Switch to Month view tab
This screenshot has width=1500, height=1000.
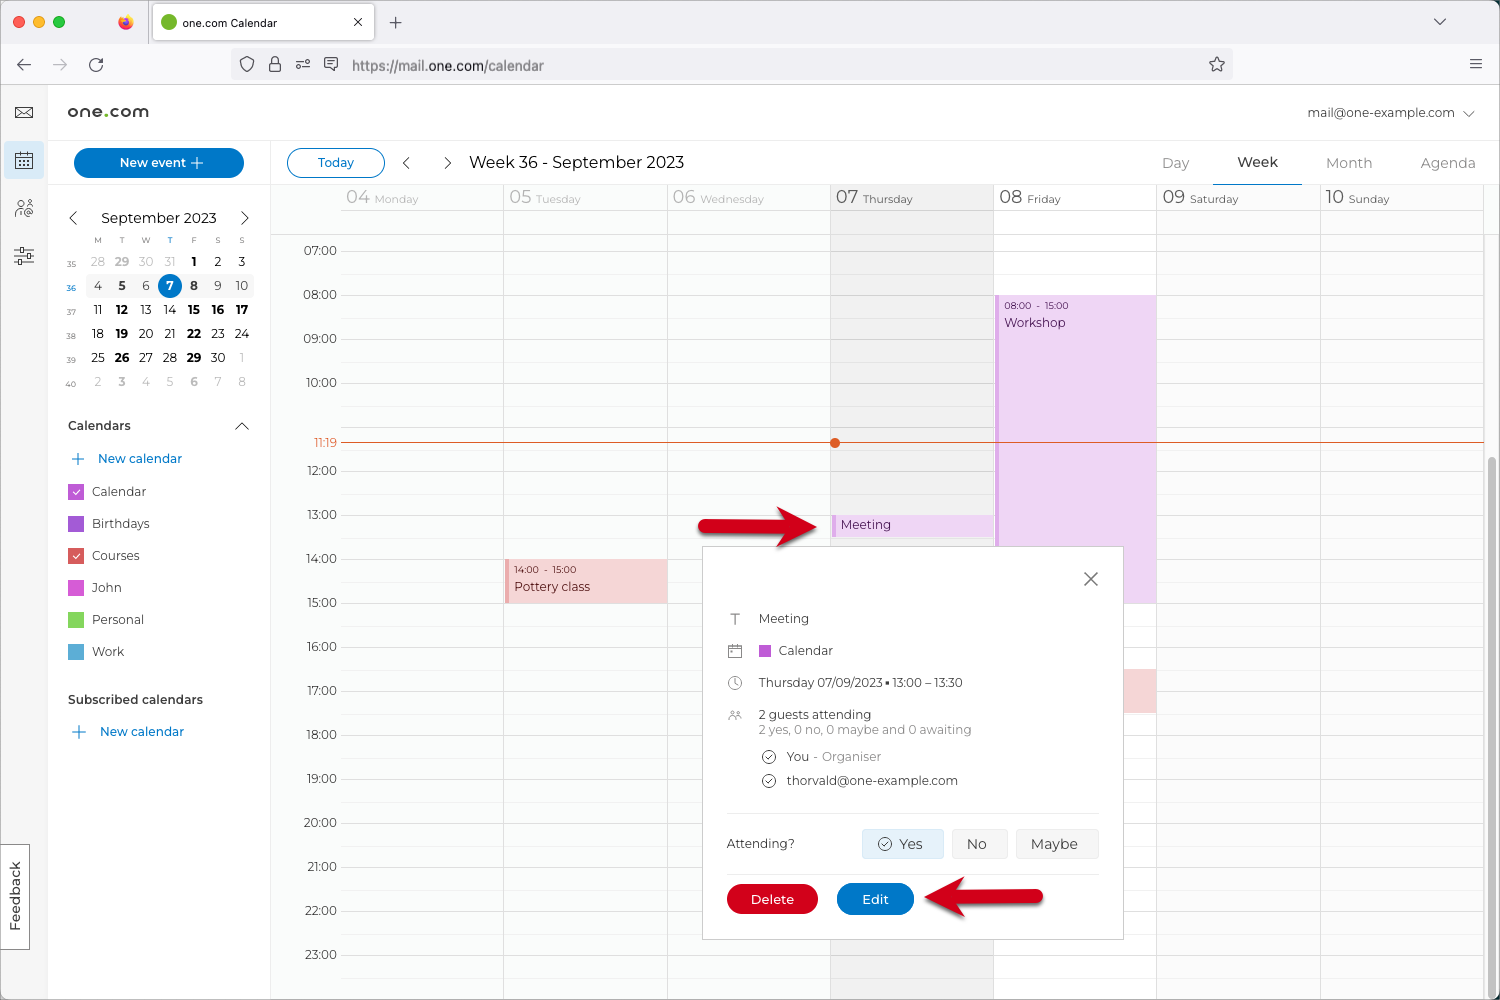[x=1348, y=163]
